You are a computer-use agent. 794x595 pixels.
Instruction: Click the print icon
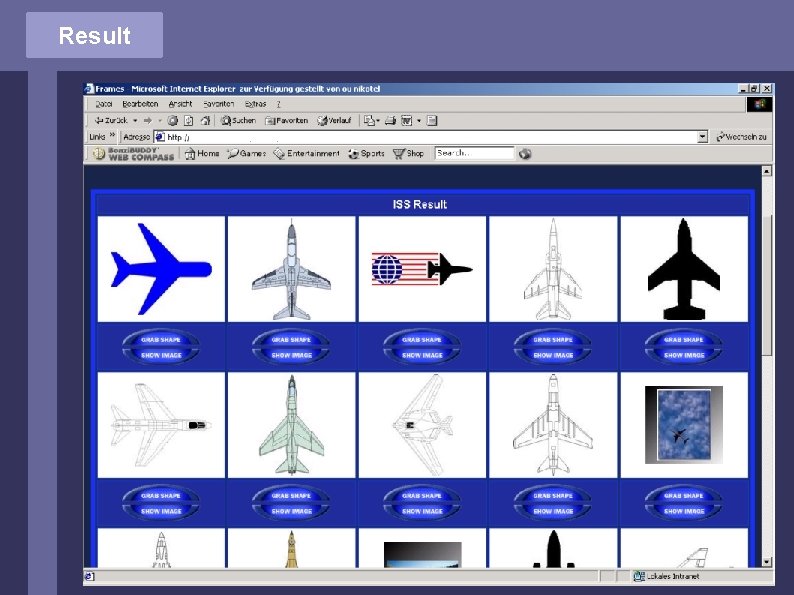(x=390, y=121)
